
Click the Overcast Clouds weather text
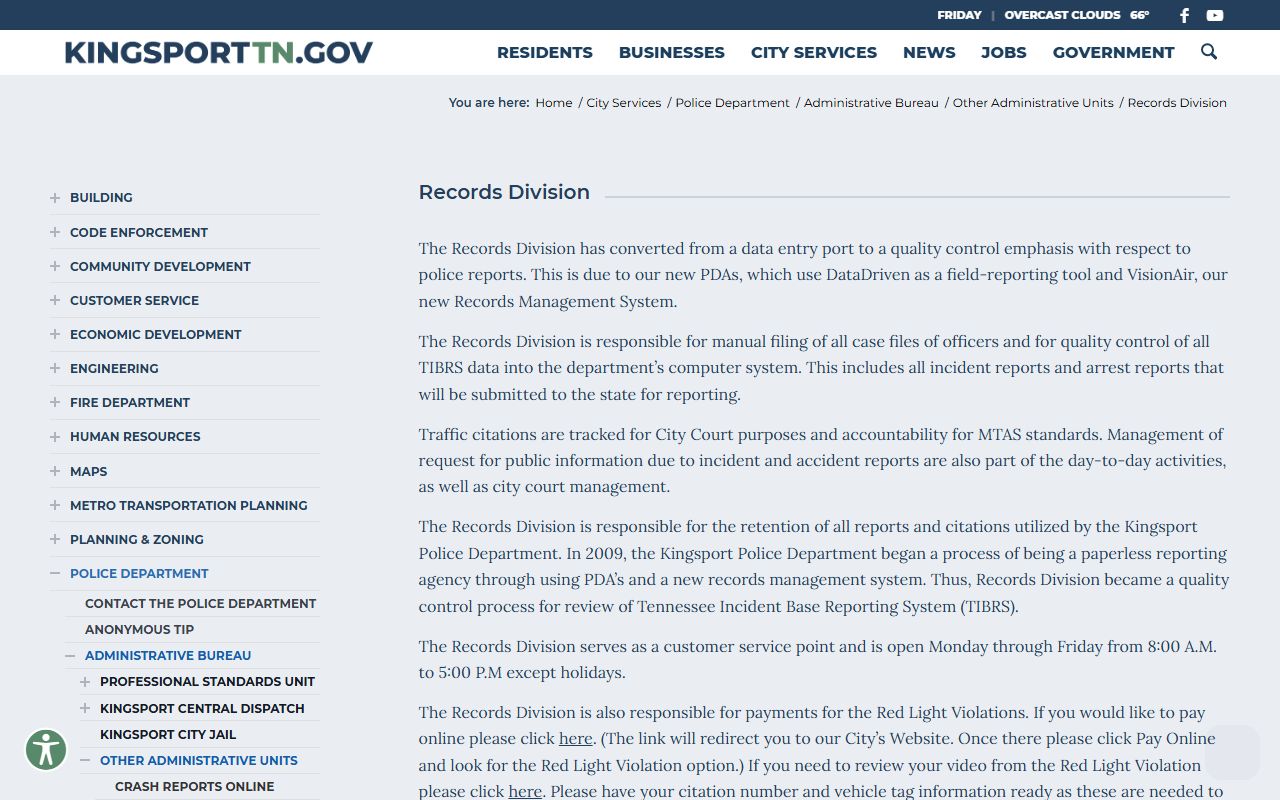click(x=1062, y=15)
